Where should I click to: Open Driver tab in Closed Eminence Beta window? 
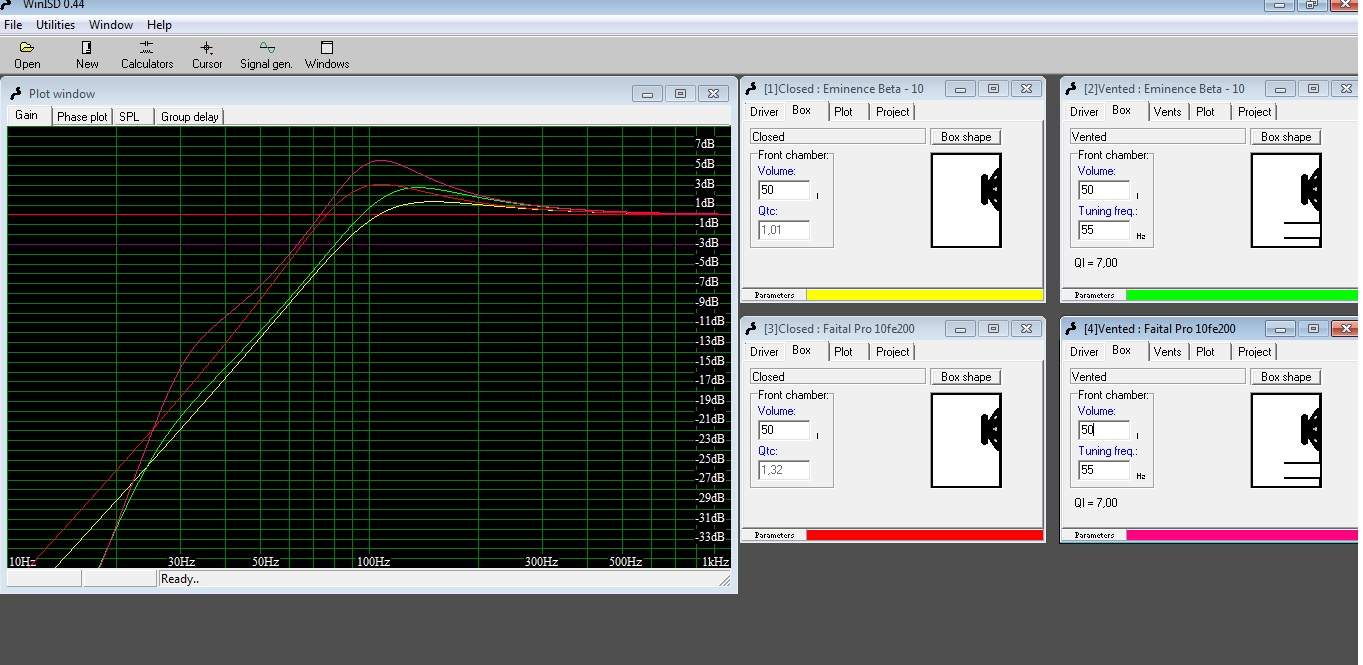point(764,112)
